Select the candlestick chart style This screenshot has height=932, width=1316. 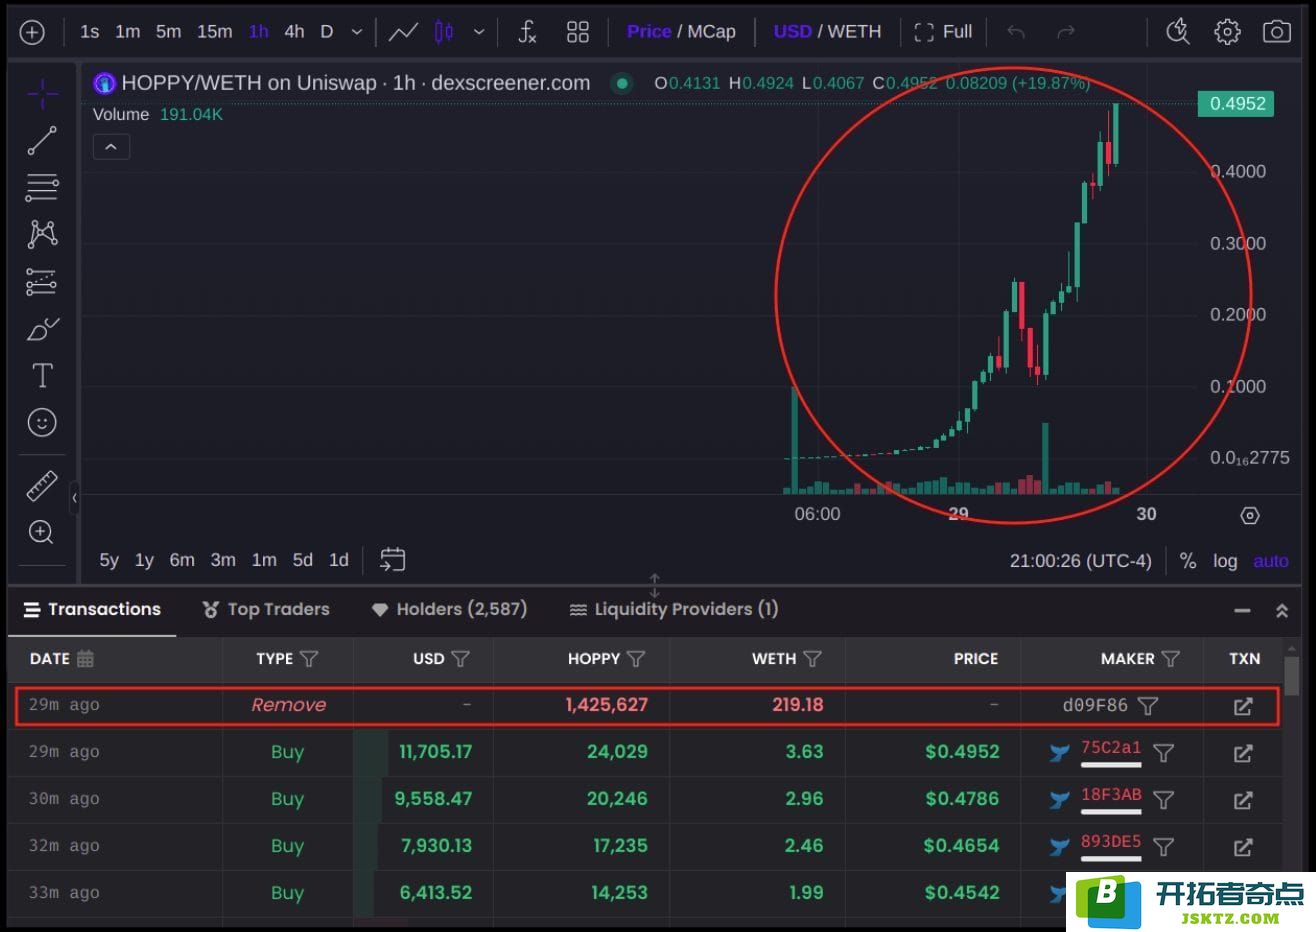point(444,32)
